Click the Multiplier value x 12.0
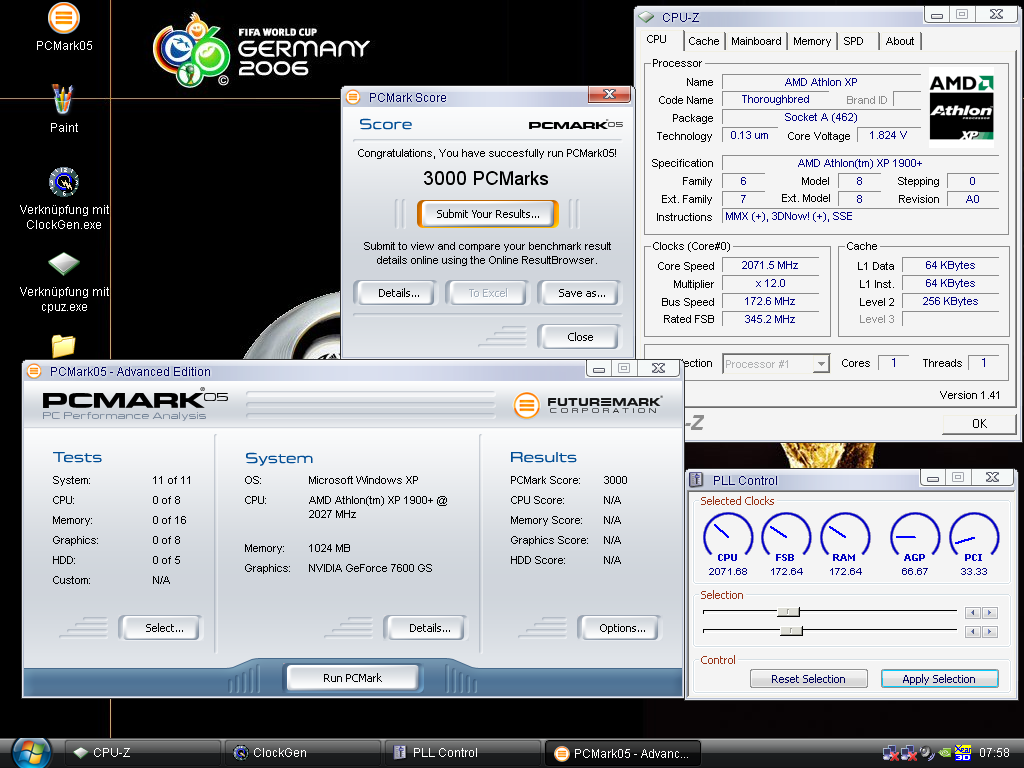 coord(770,283)
